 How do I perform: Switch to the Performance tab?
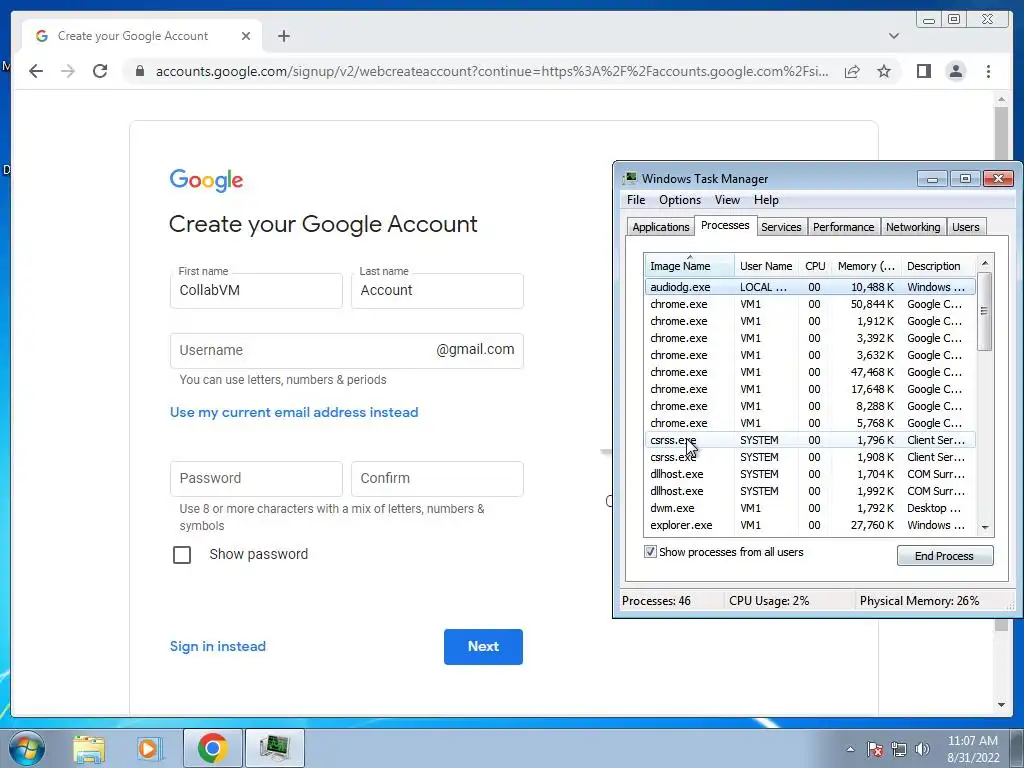[843, 227]
